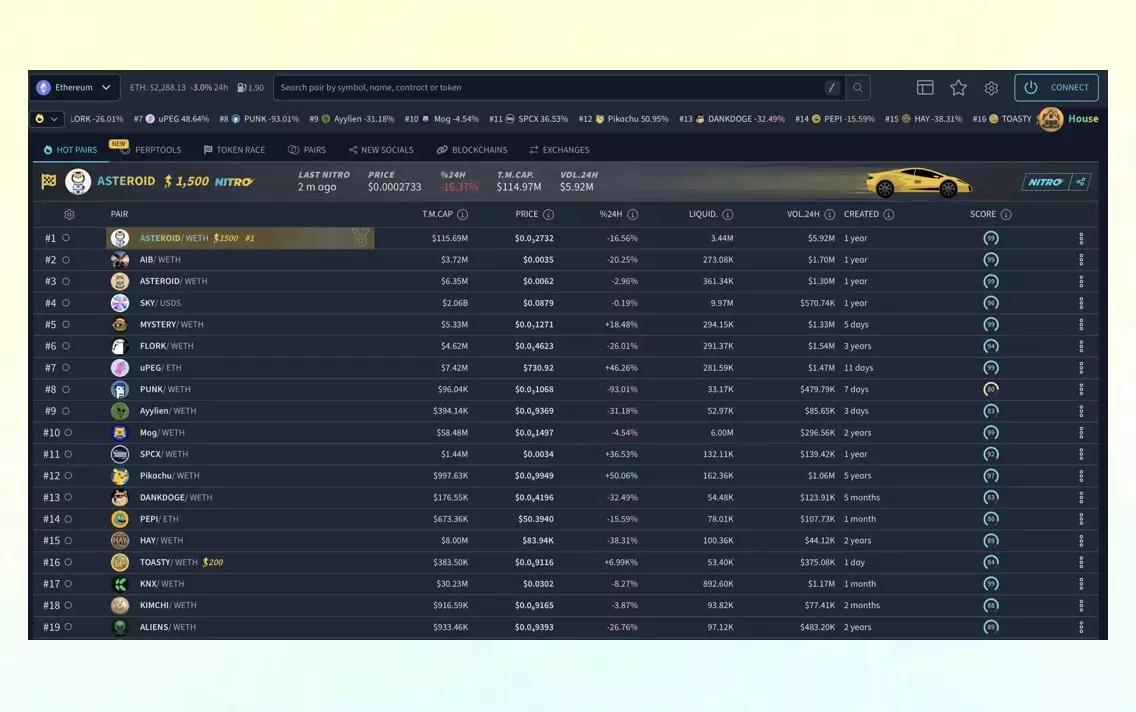This screenshot has height=712, width=1136.
Task: Click the gas price indicator 1.90
Action: pyautogui.click(x=251, y=88)
